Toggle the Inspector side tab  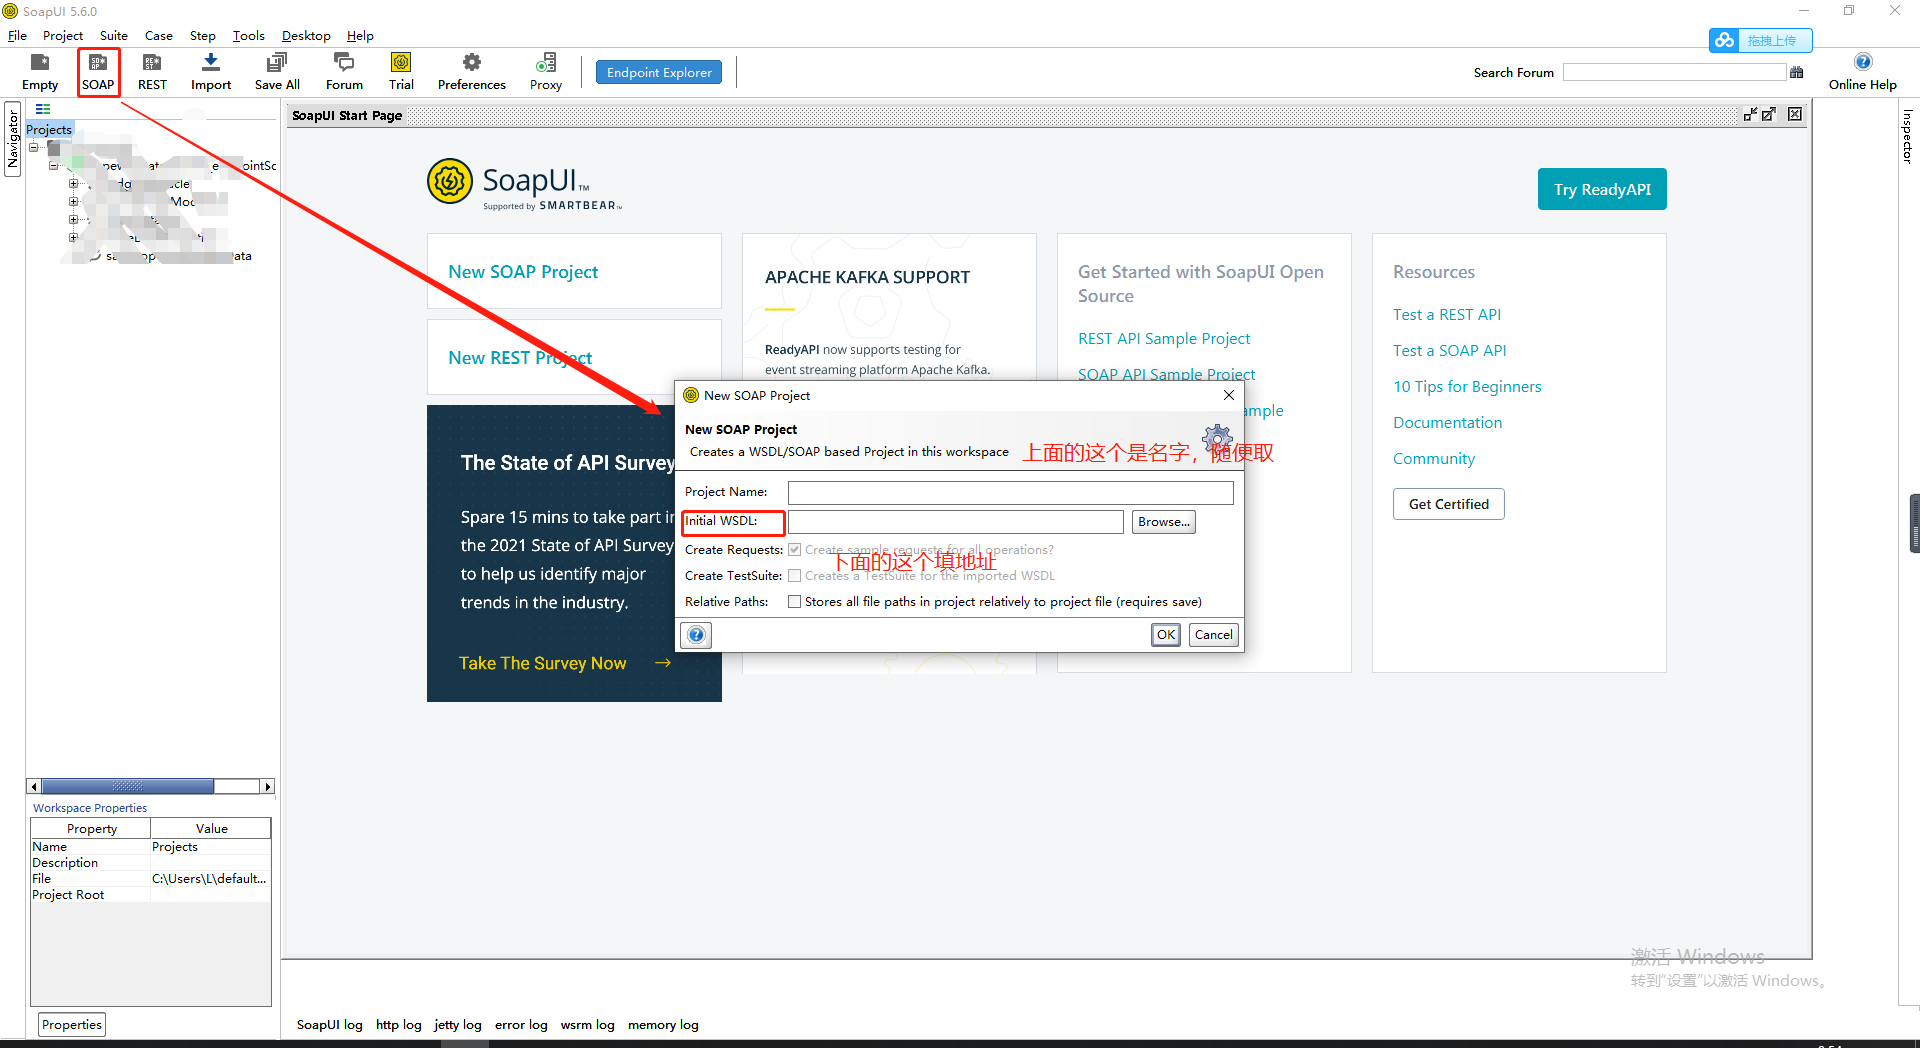point(1907,136)
